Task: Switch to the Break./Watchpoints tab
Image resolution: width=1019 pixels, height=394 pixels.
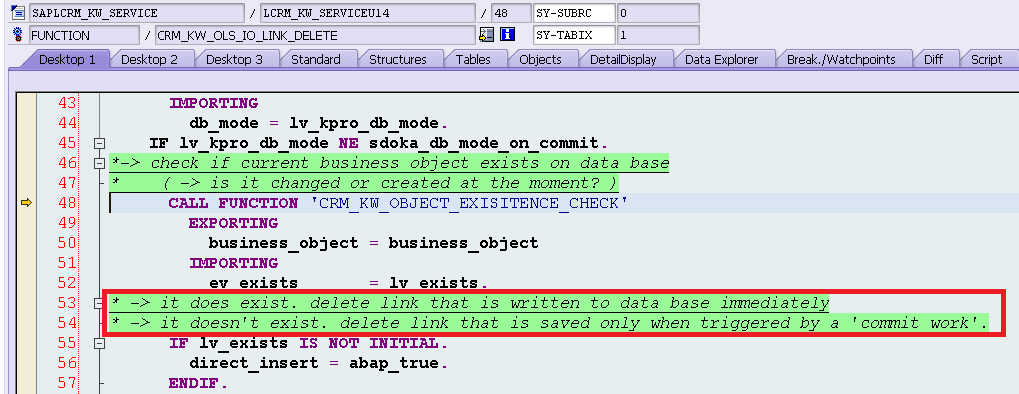Action: click(841, 59)
